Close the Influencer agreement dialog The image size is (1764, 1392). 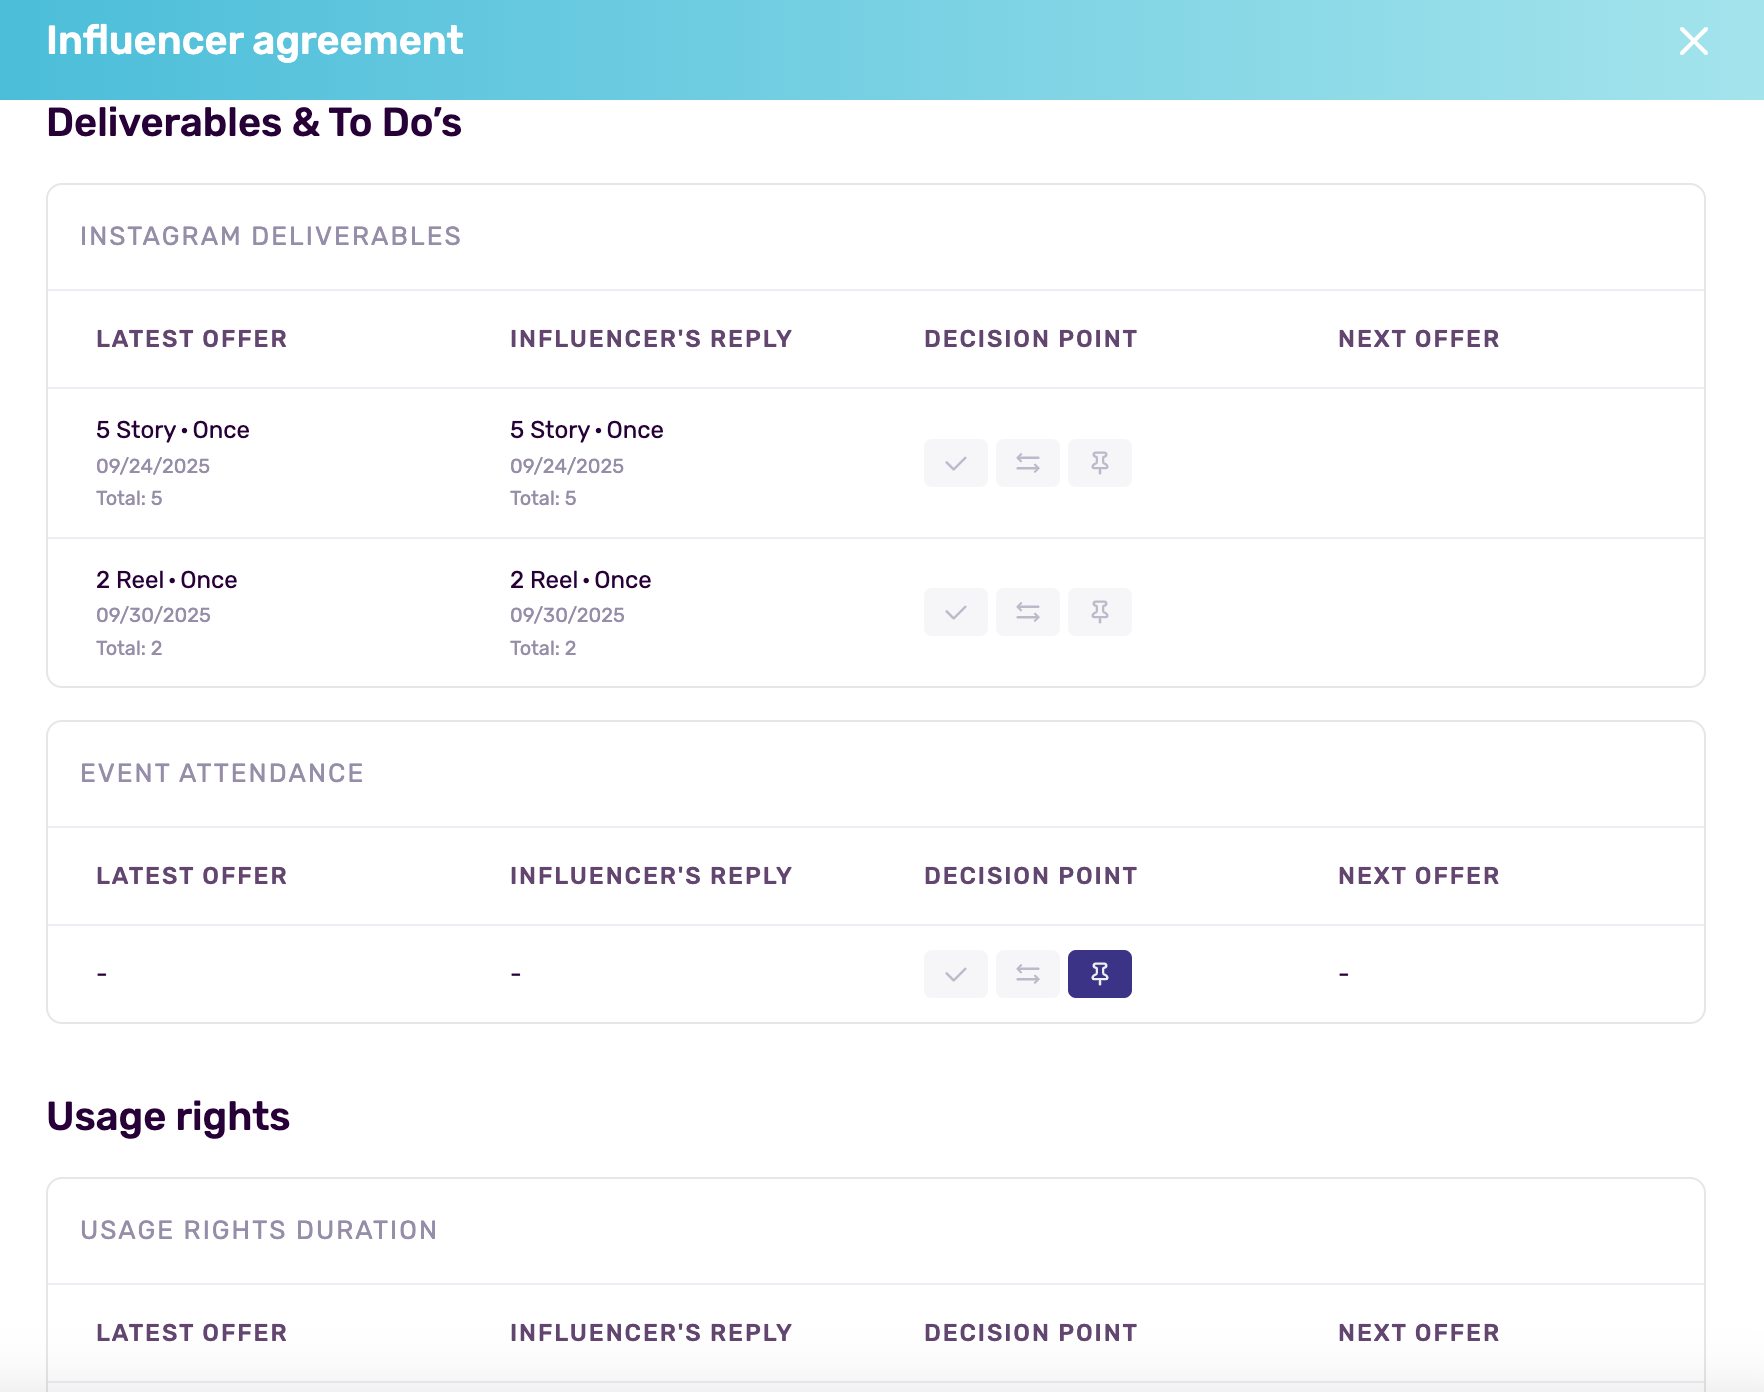coord(1693,41)
